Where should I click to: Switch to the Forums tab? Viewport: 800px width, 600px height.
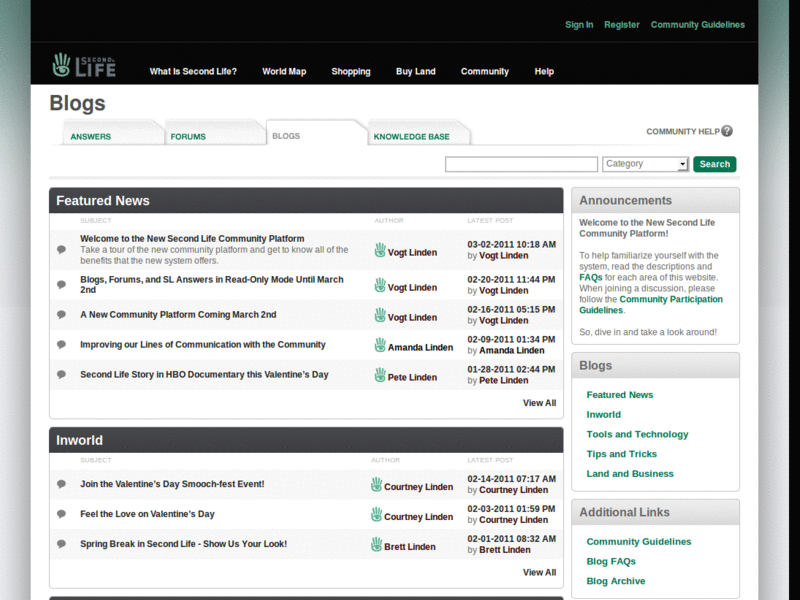(x=188, y=137)
